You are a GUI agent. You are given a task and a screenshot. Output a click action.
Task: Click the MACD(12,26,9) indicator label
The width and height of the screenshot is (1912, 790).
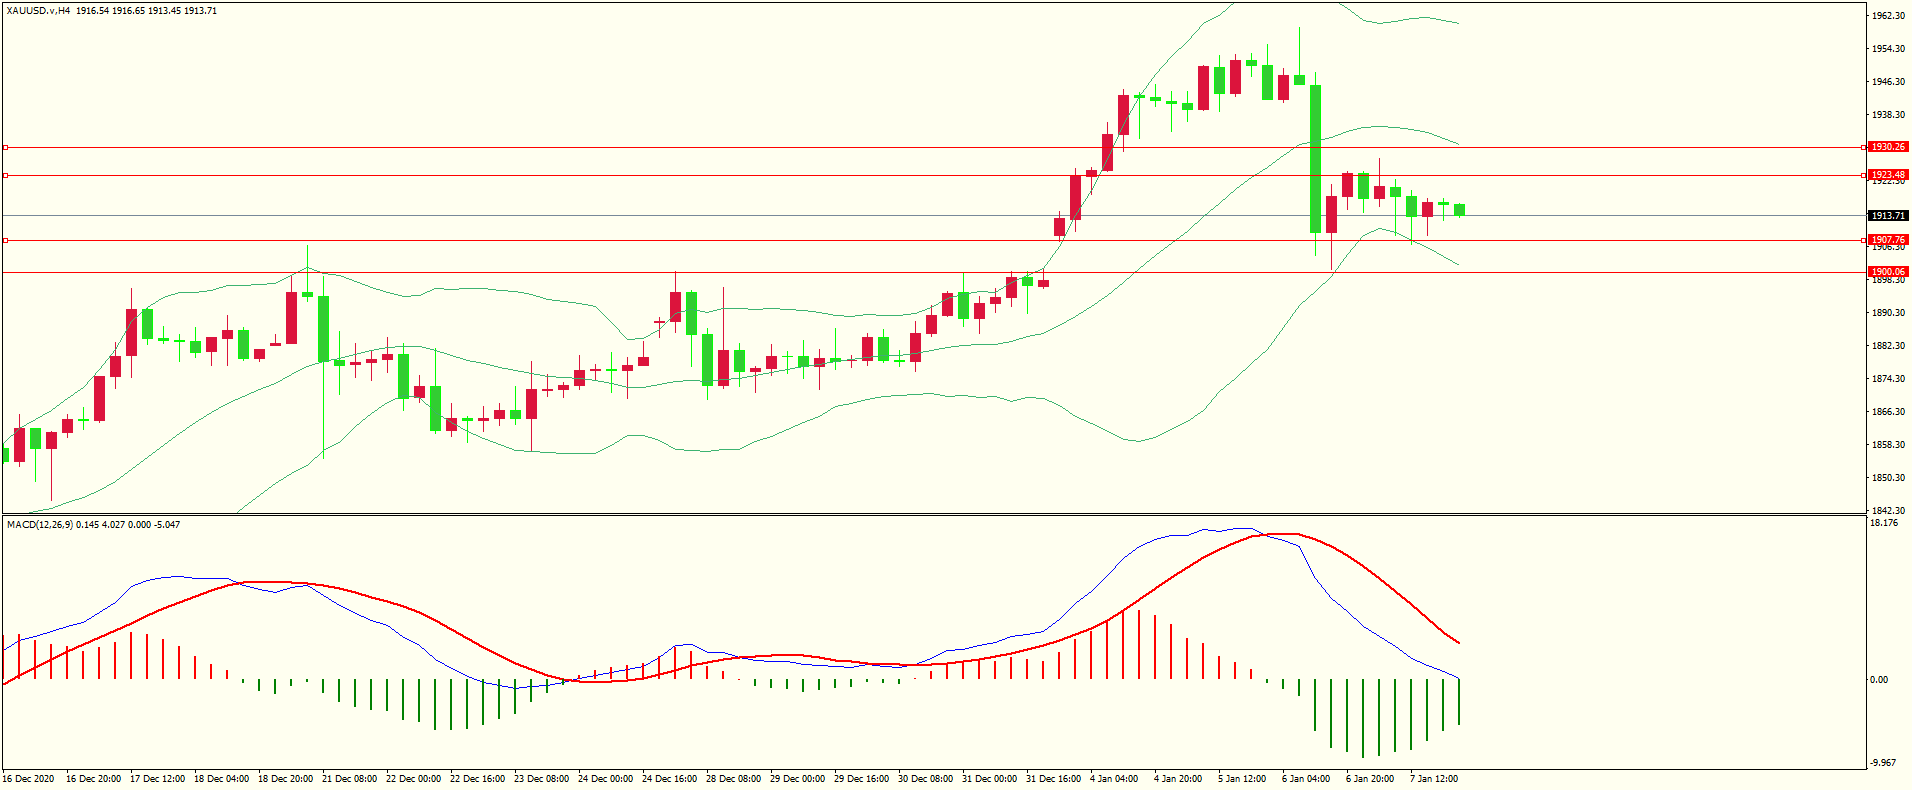click(39, 525)
